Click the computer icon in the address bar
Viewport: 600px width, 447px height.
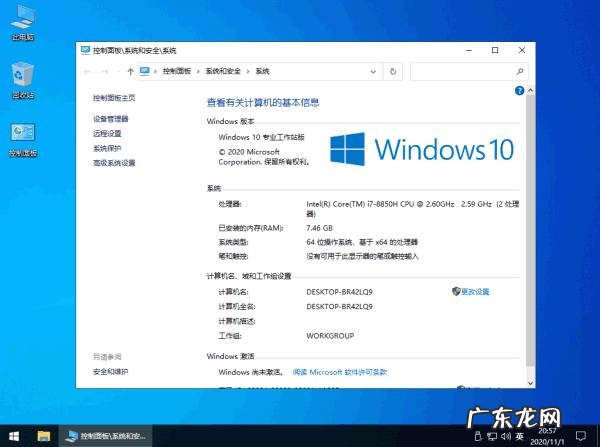[145, 71]
